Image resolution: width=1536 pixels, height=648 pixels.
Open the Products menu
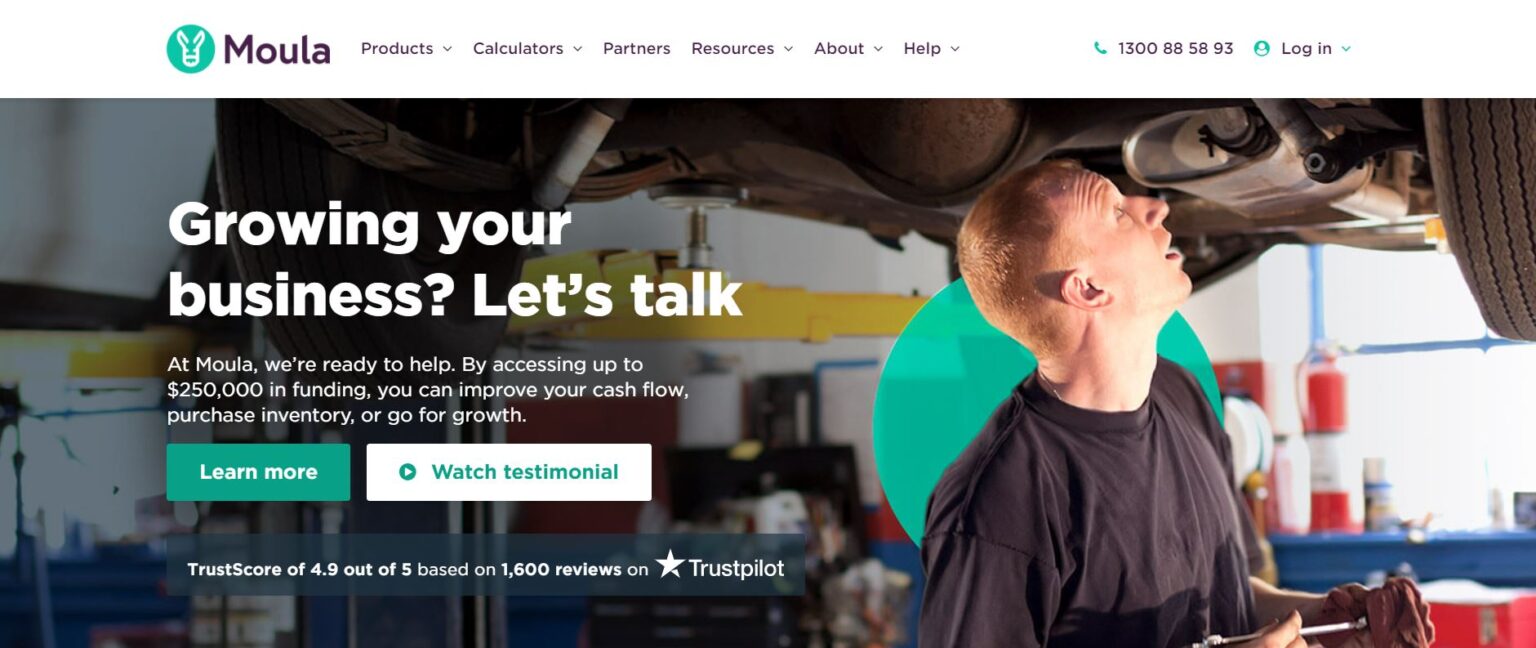pos(406,48)
